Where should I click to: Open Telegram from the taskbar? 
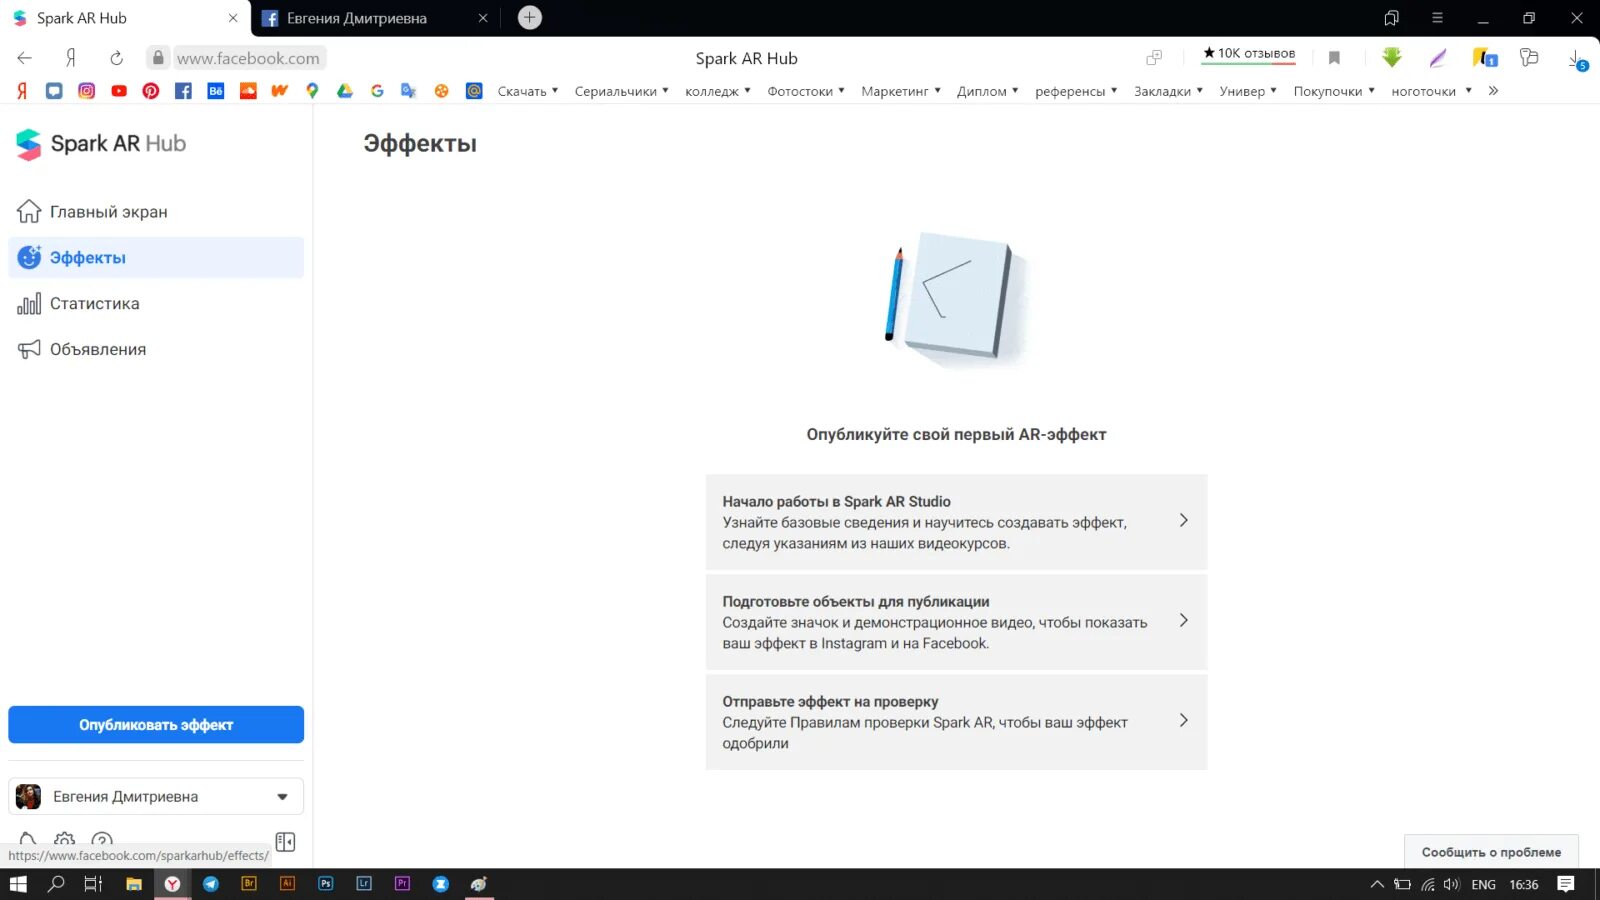click(x=211, y=884)
